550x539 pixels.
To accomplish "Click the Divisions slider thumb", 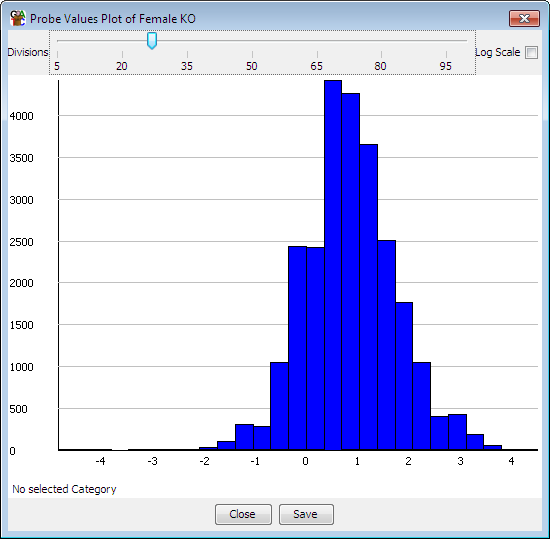I will click(x=152, y=41).
